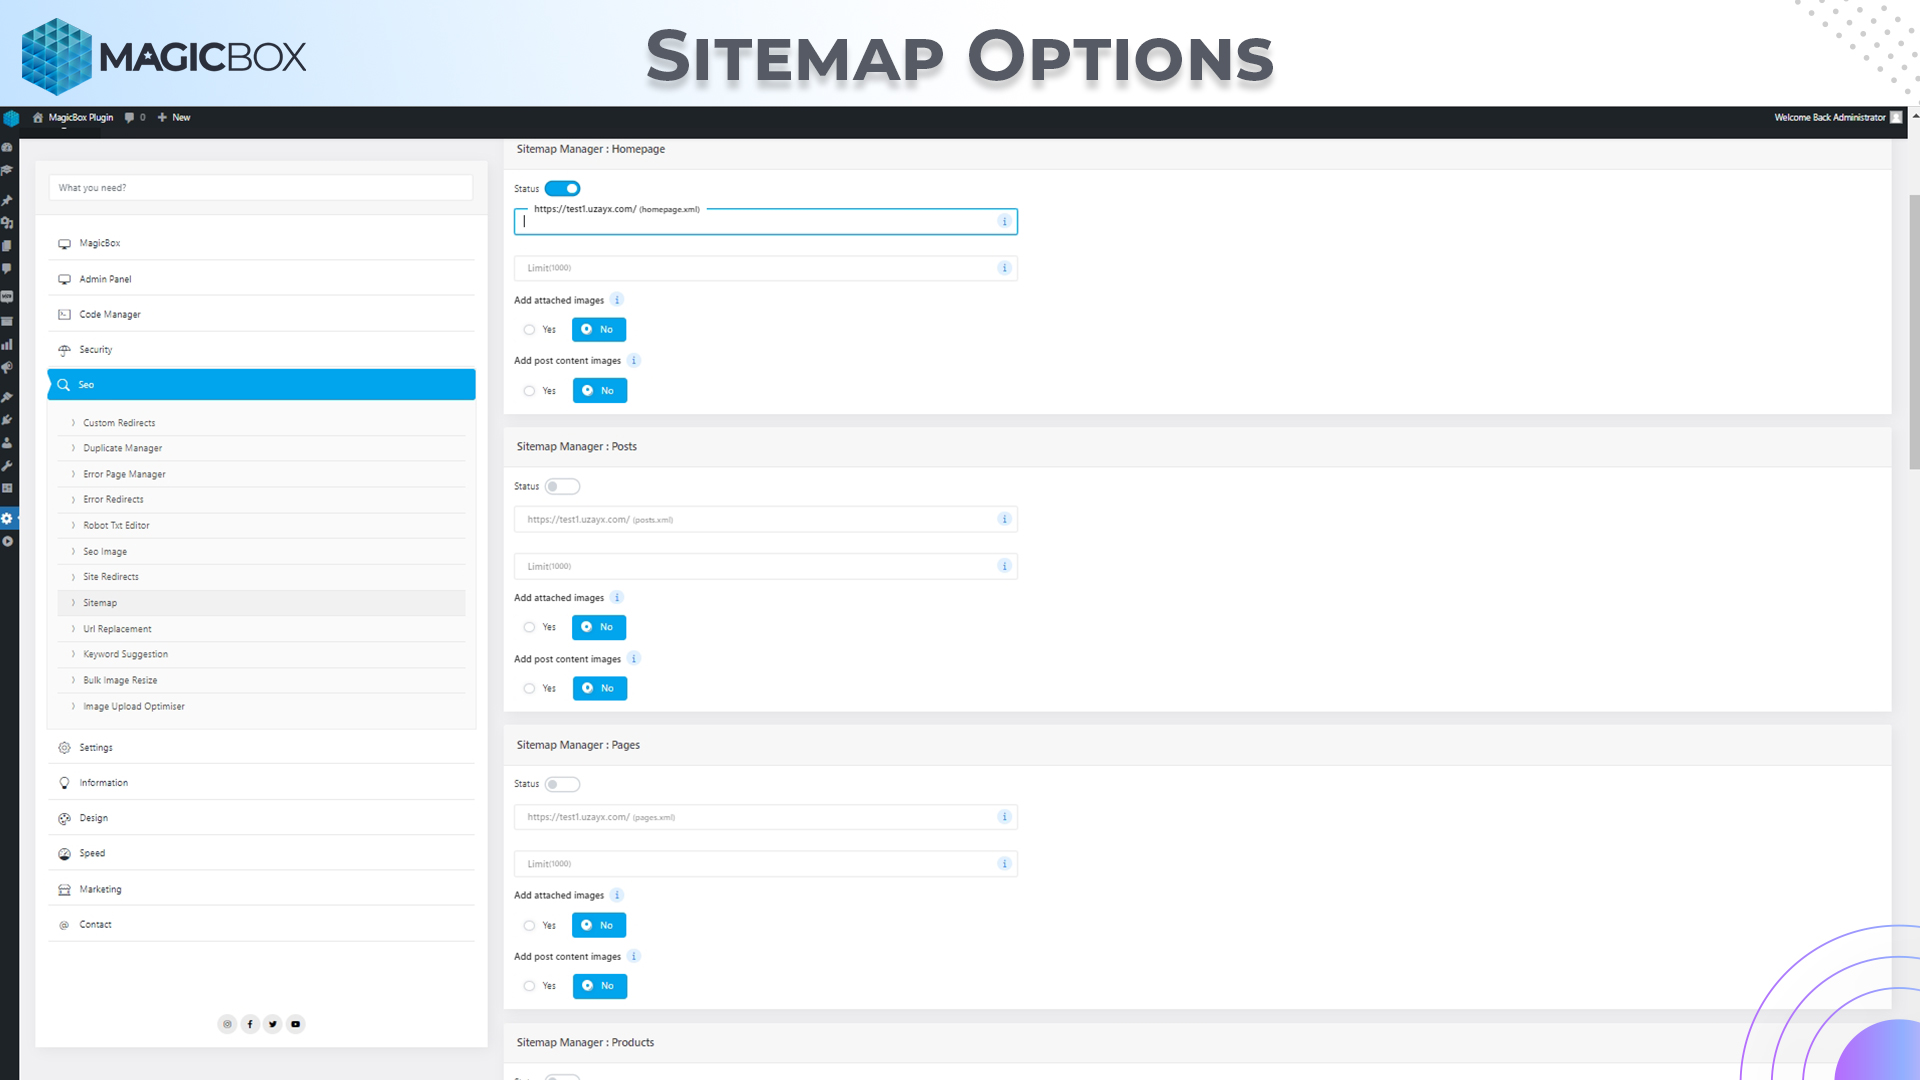Click the comments bubble icon in admin bar
This screenshot has width=1920, height=1080.
tap(129, 118)
